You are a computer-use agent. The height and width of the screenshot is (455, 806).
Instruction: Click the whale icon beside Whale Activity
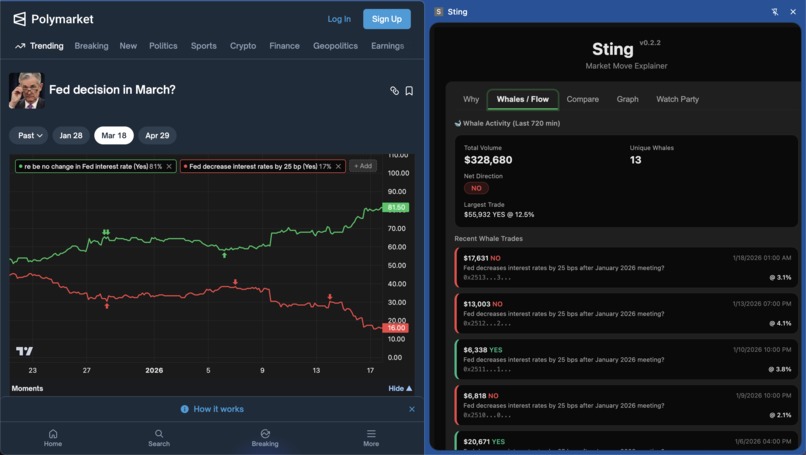coord(457,123)
